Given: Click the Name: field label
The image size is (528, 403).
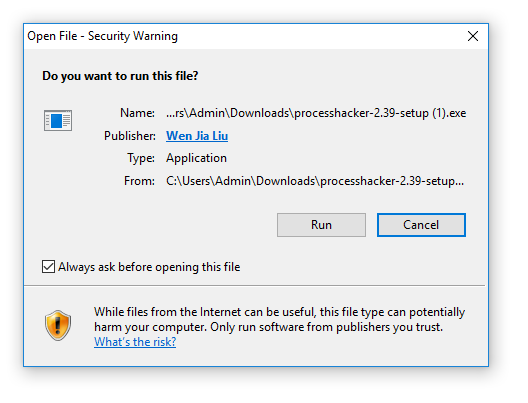Looking at the screenshot, I should coord(137,113).
